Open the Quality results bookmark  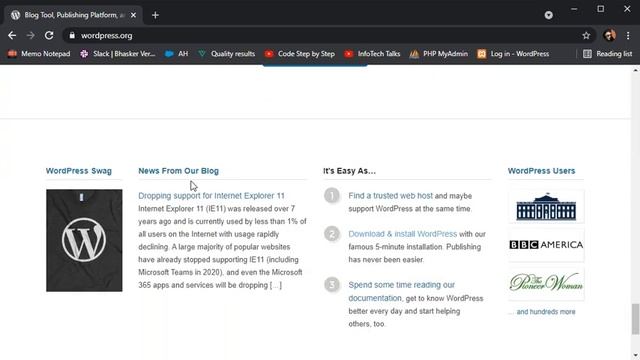[x=227, y=54]
